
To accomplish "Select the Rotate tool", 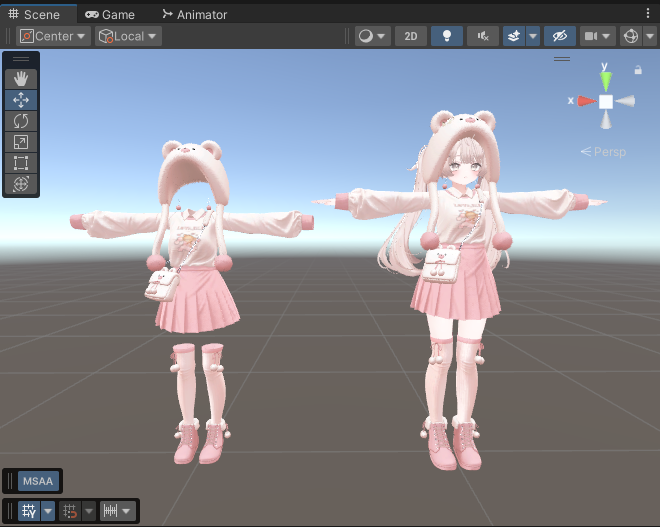I will tap(21, 121).
